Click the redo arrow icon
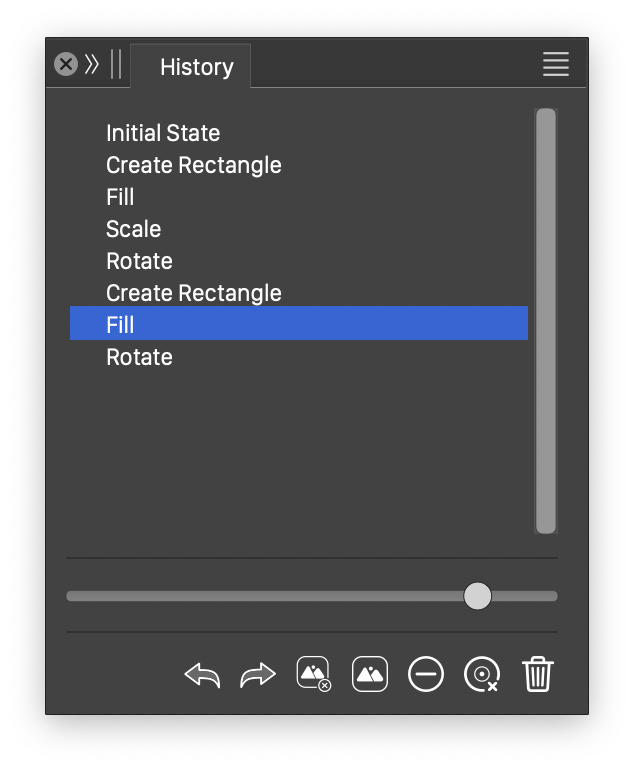Viewport: 634px width, 768px height. click(x=258, y=675)
